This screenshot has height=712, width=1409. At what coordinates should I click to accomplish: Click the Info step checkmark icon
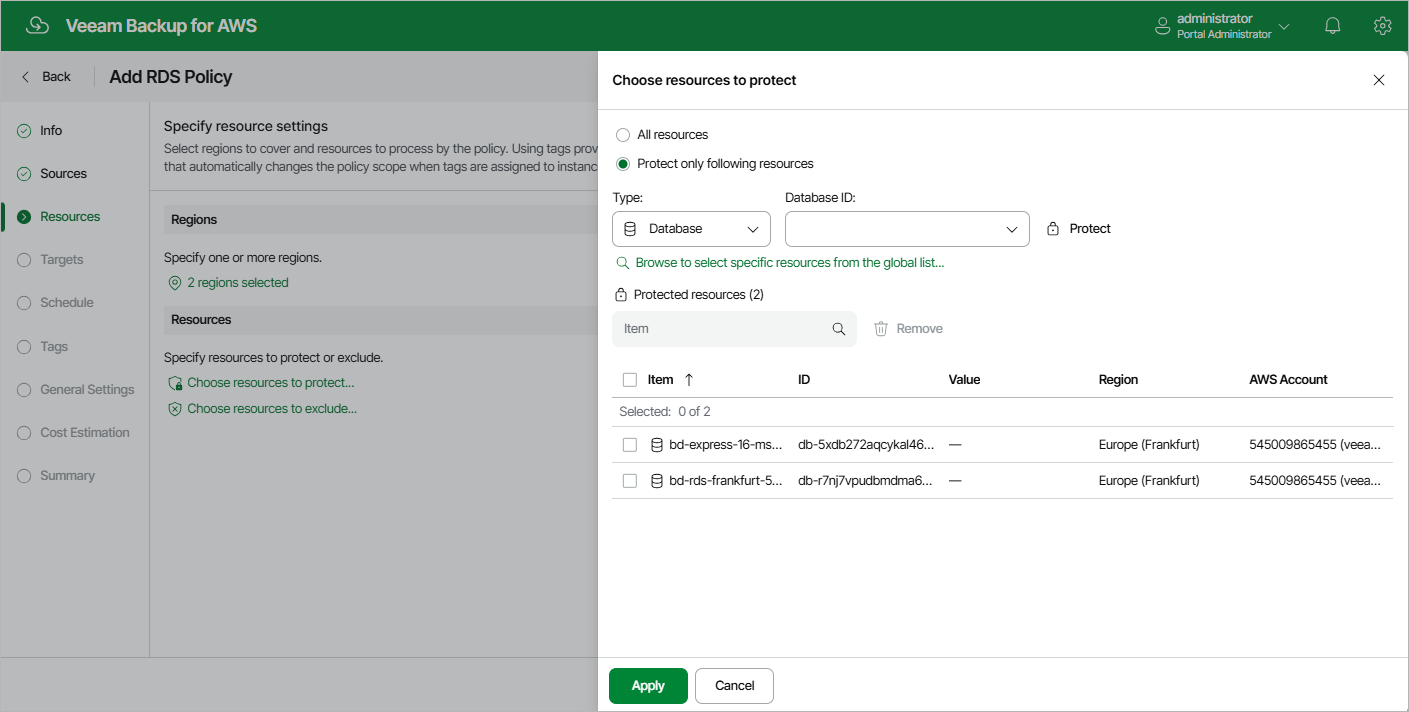[x=24, y=131]
